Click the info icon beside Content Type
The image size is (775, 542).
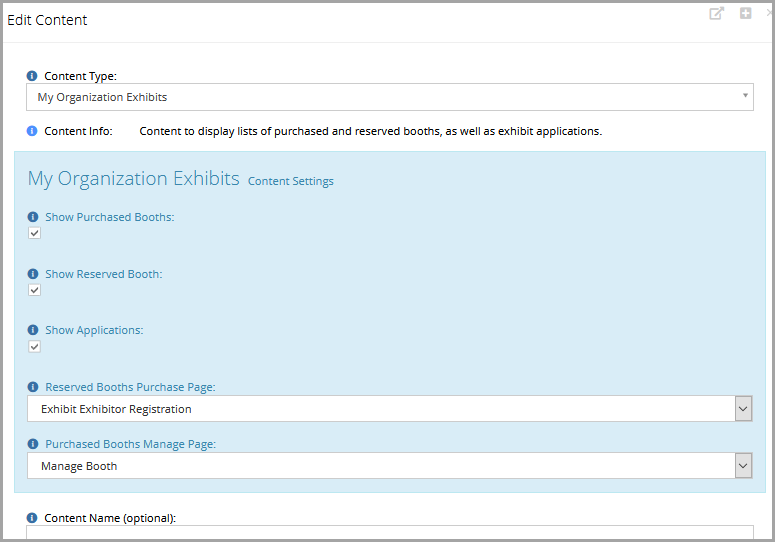32,76
